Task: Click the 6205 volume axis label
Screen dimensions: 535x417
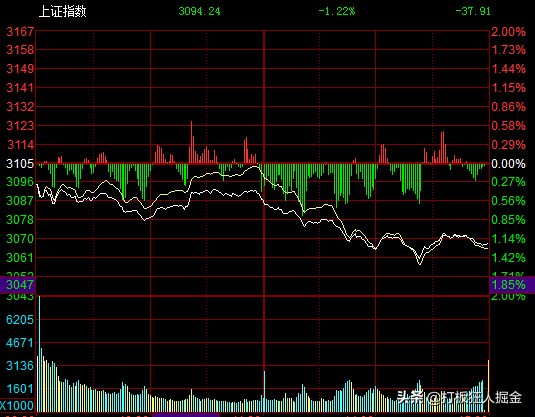Action: coord(20,320)
